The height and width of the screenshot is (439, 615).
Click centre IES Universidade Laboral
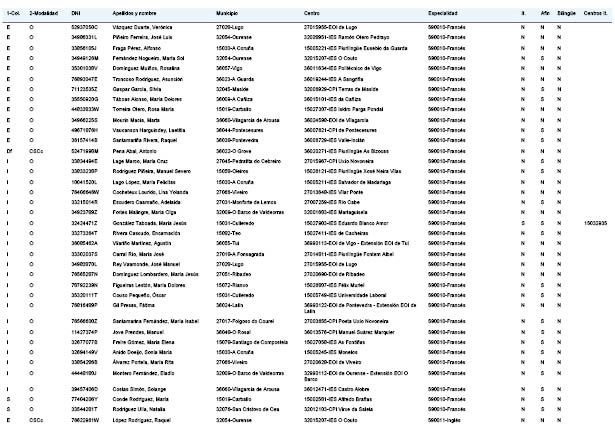[345, 295]
